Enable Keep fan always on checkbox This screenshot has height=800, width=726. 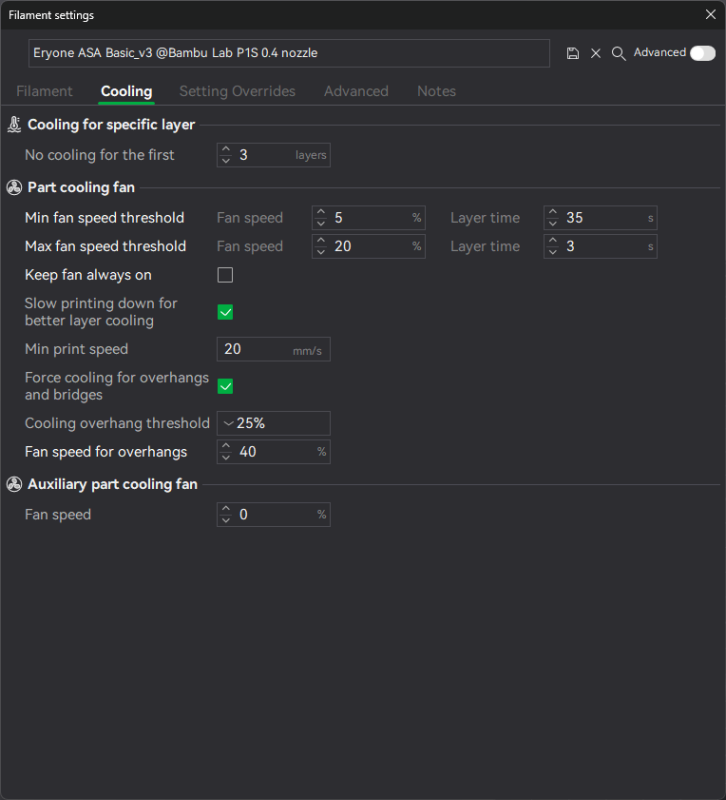point(225,275)
